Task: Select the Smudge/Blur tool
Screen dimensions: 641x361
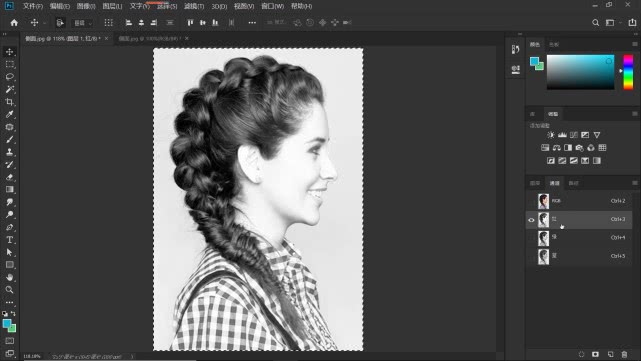Action: (x=9, y=202)
